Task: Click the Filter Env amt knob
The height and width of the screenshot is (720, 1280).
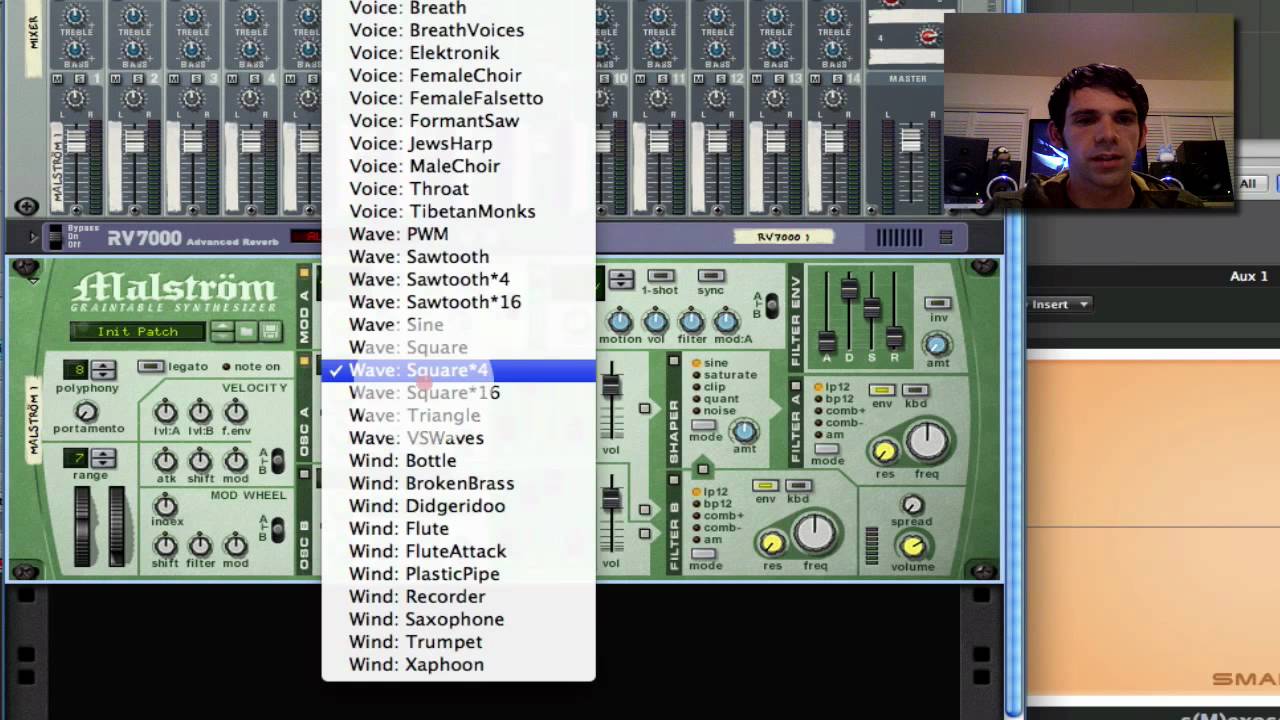Action: tap(936, 345)
